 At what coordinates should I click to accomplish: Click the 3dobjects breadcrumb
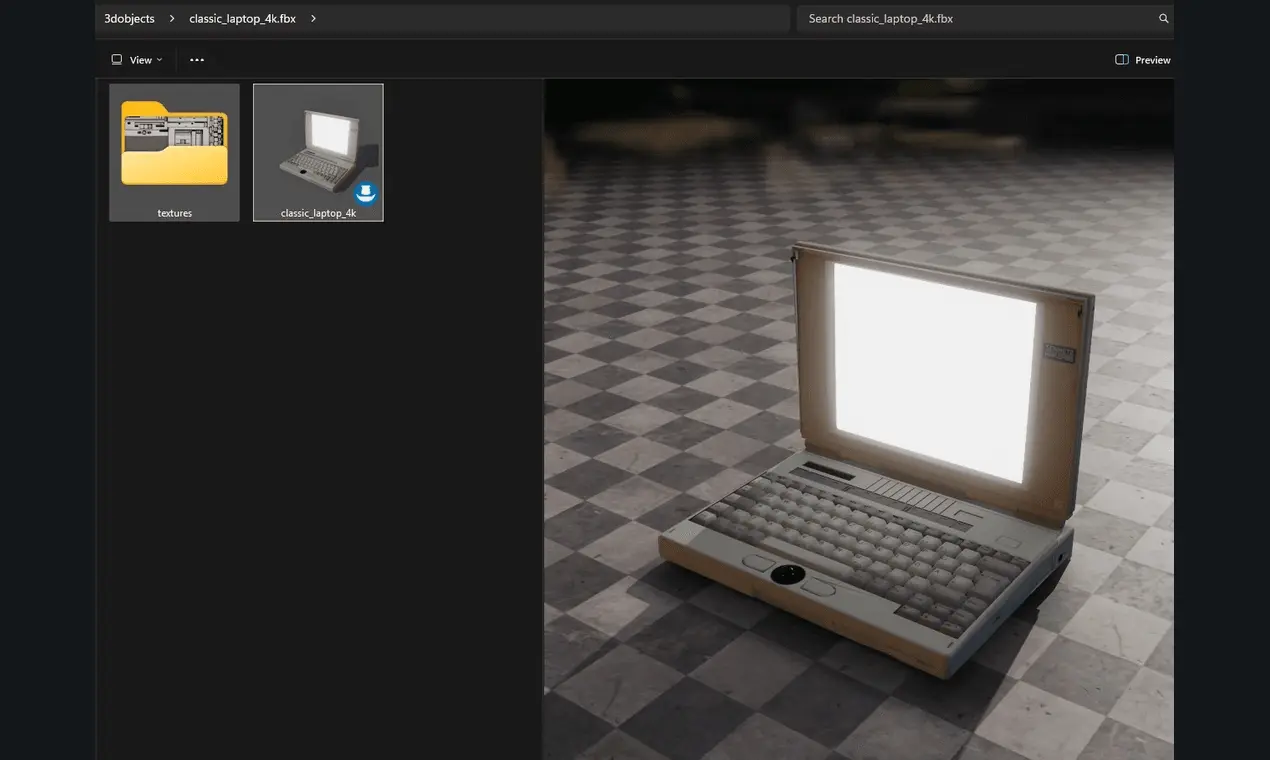coord(129,19)
